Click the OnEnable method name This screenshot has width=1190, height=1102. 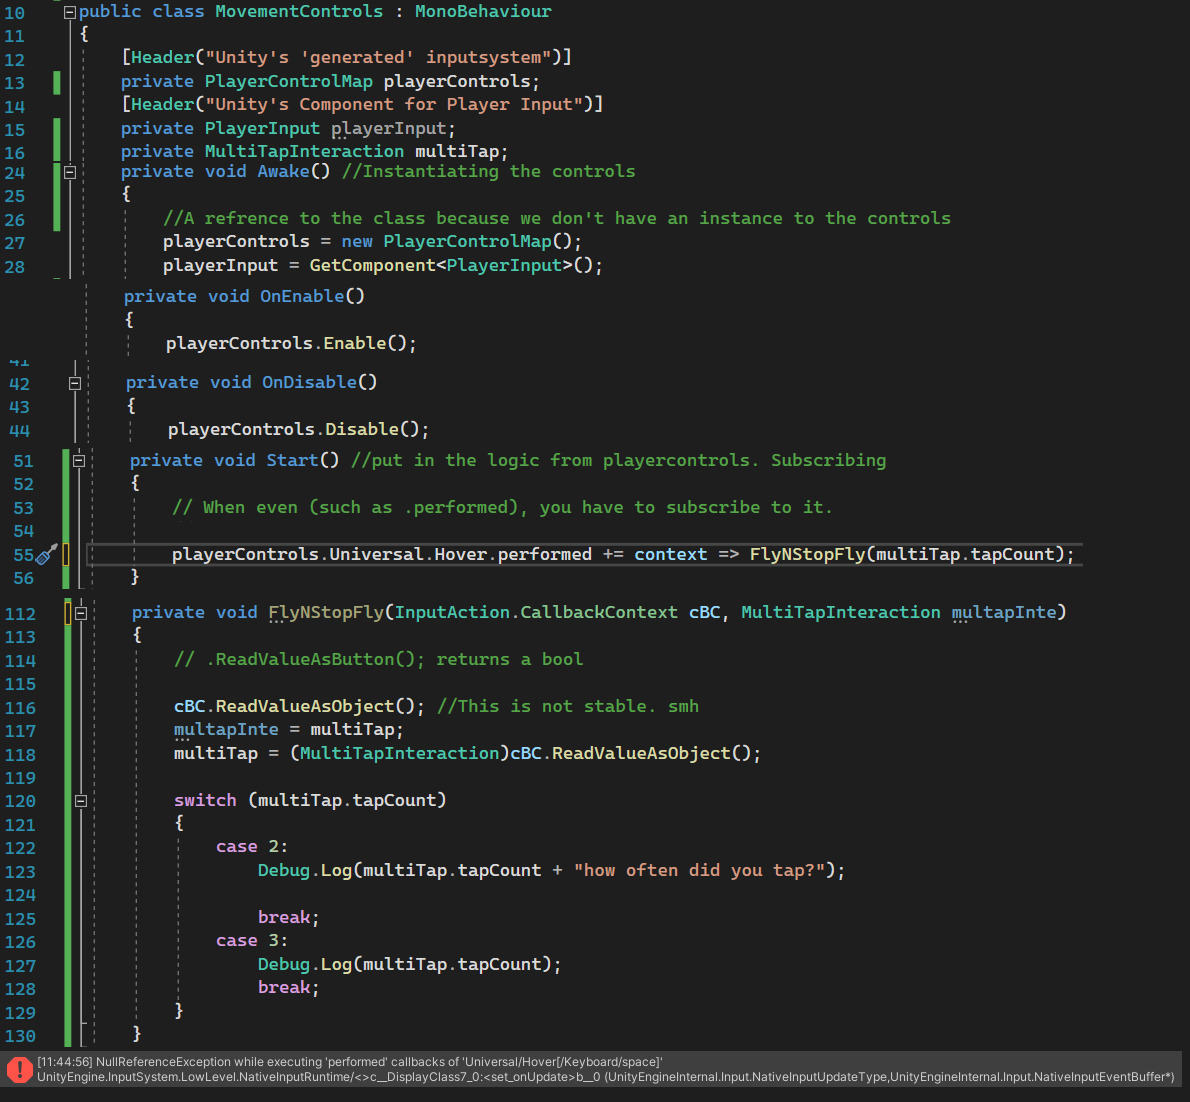[301, 297]
